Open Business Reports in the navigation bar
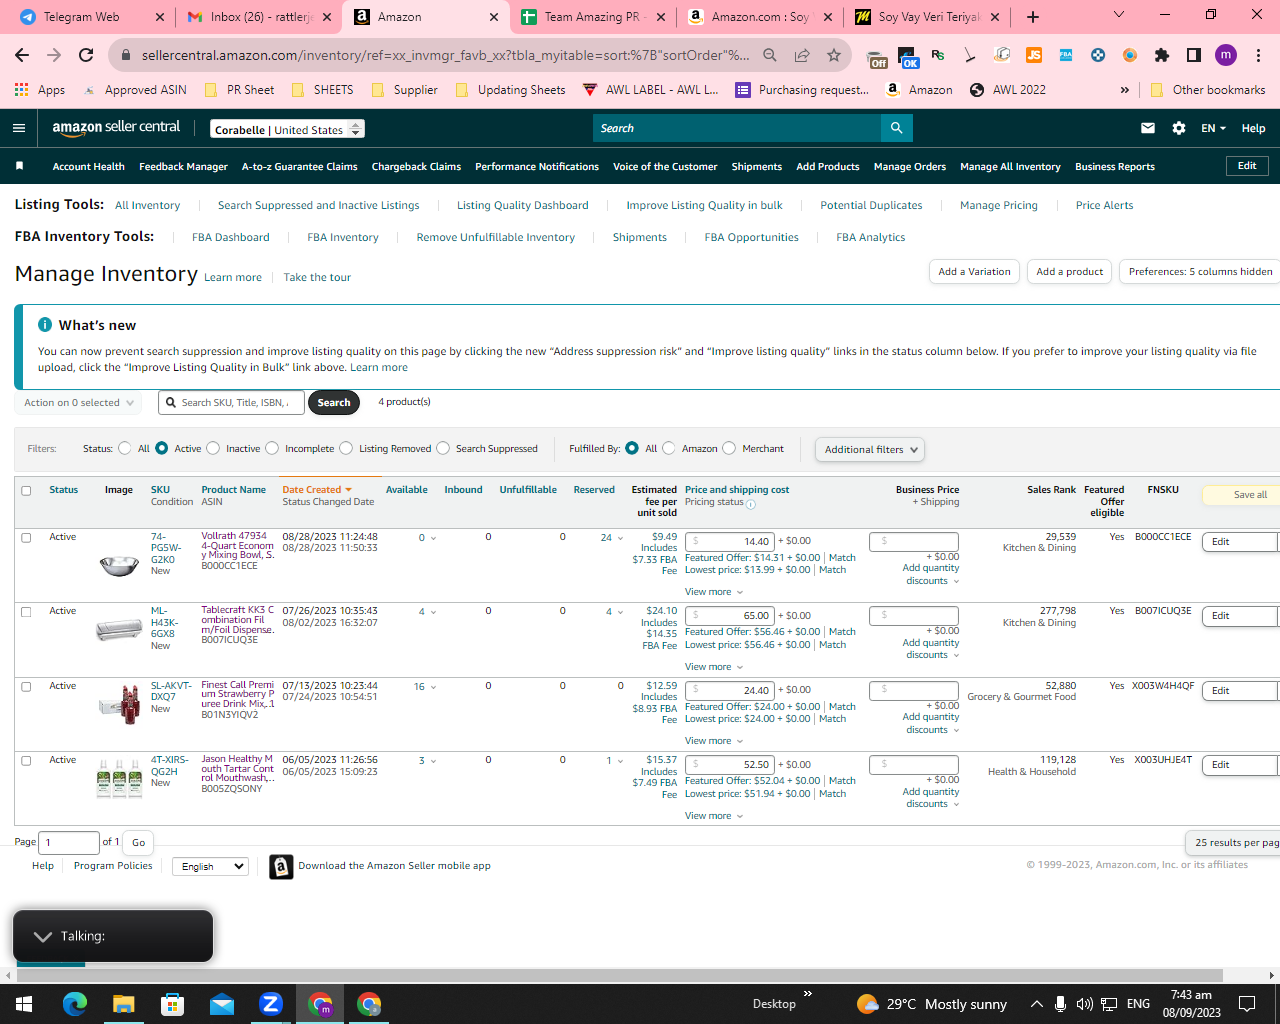 click(1115, 167)
